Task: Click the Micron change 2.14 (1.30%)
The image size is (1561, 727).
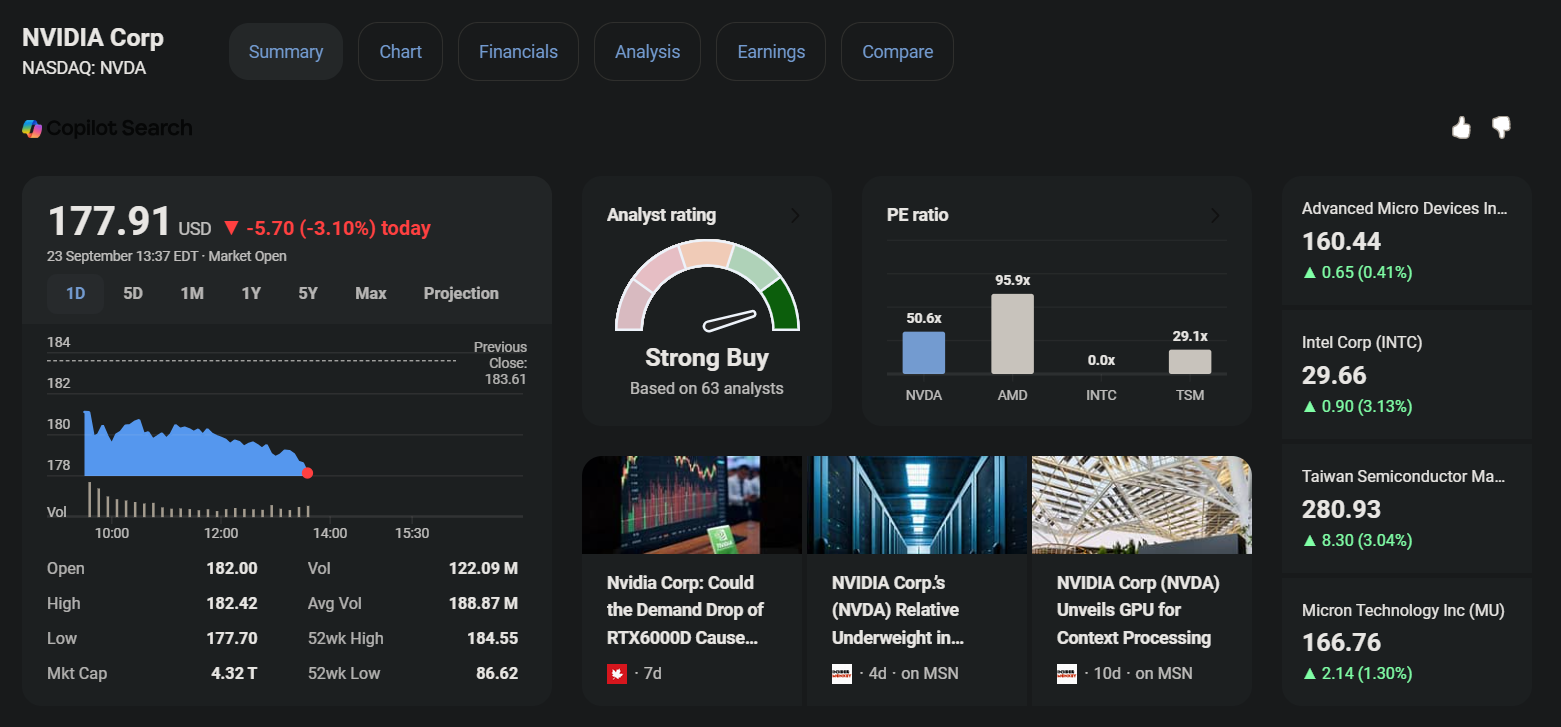Action: (x=1357, y=674)
